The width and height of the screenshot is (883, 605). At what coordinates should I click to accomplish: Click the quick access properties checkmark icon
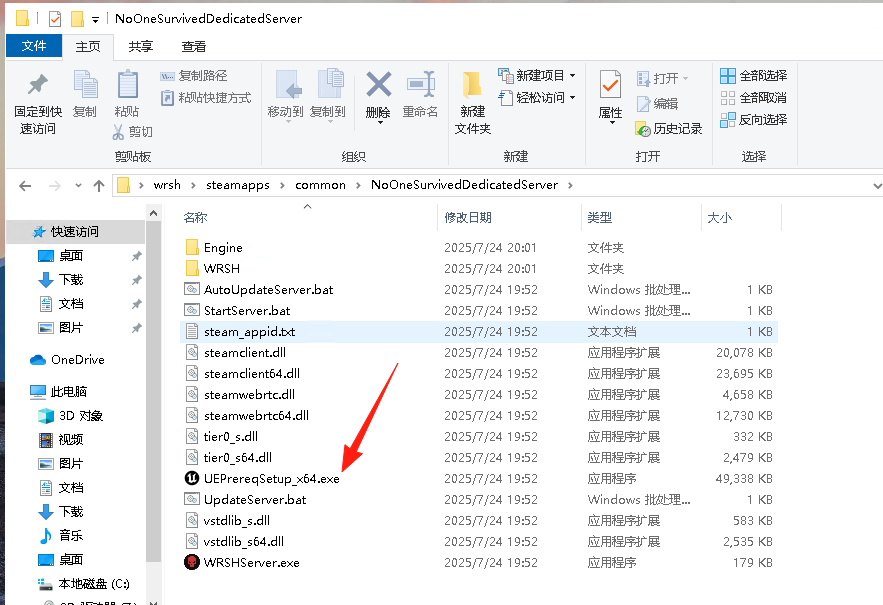pyautogui.click(x=55, y=19)
